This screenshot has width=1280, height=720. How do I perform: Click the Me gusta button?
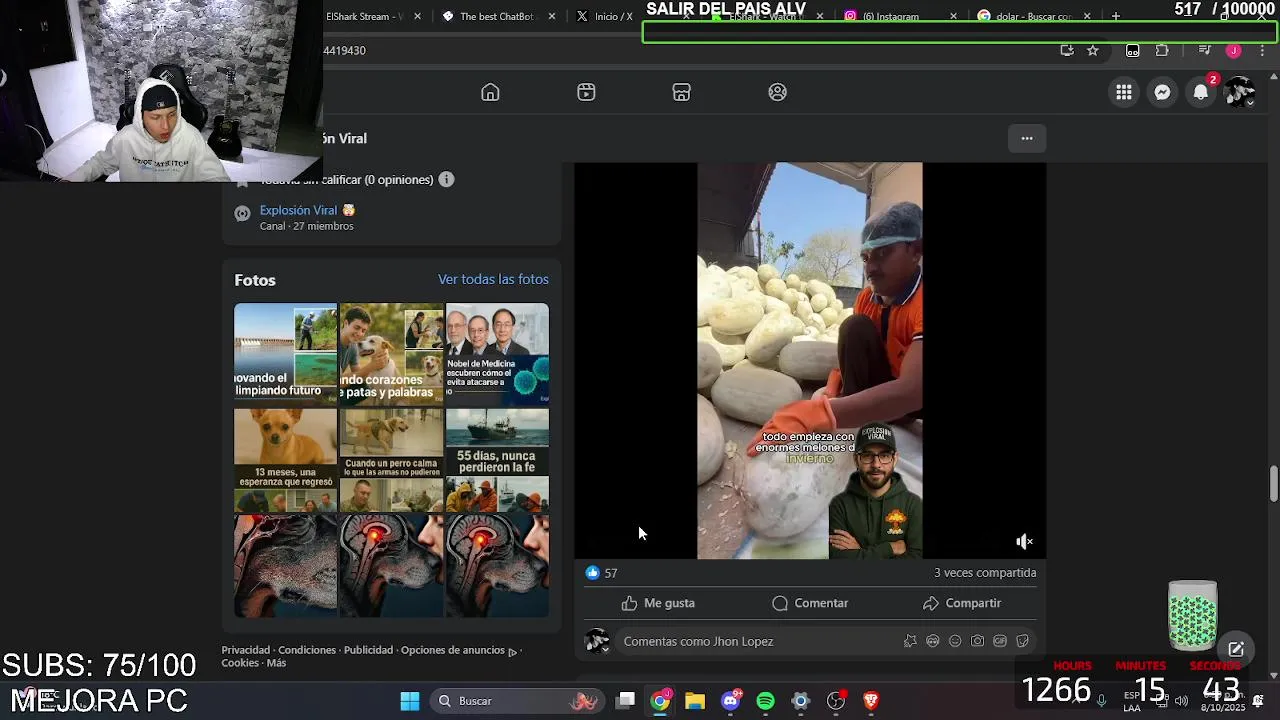pos(657,603)
